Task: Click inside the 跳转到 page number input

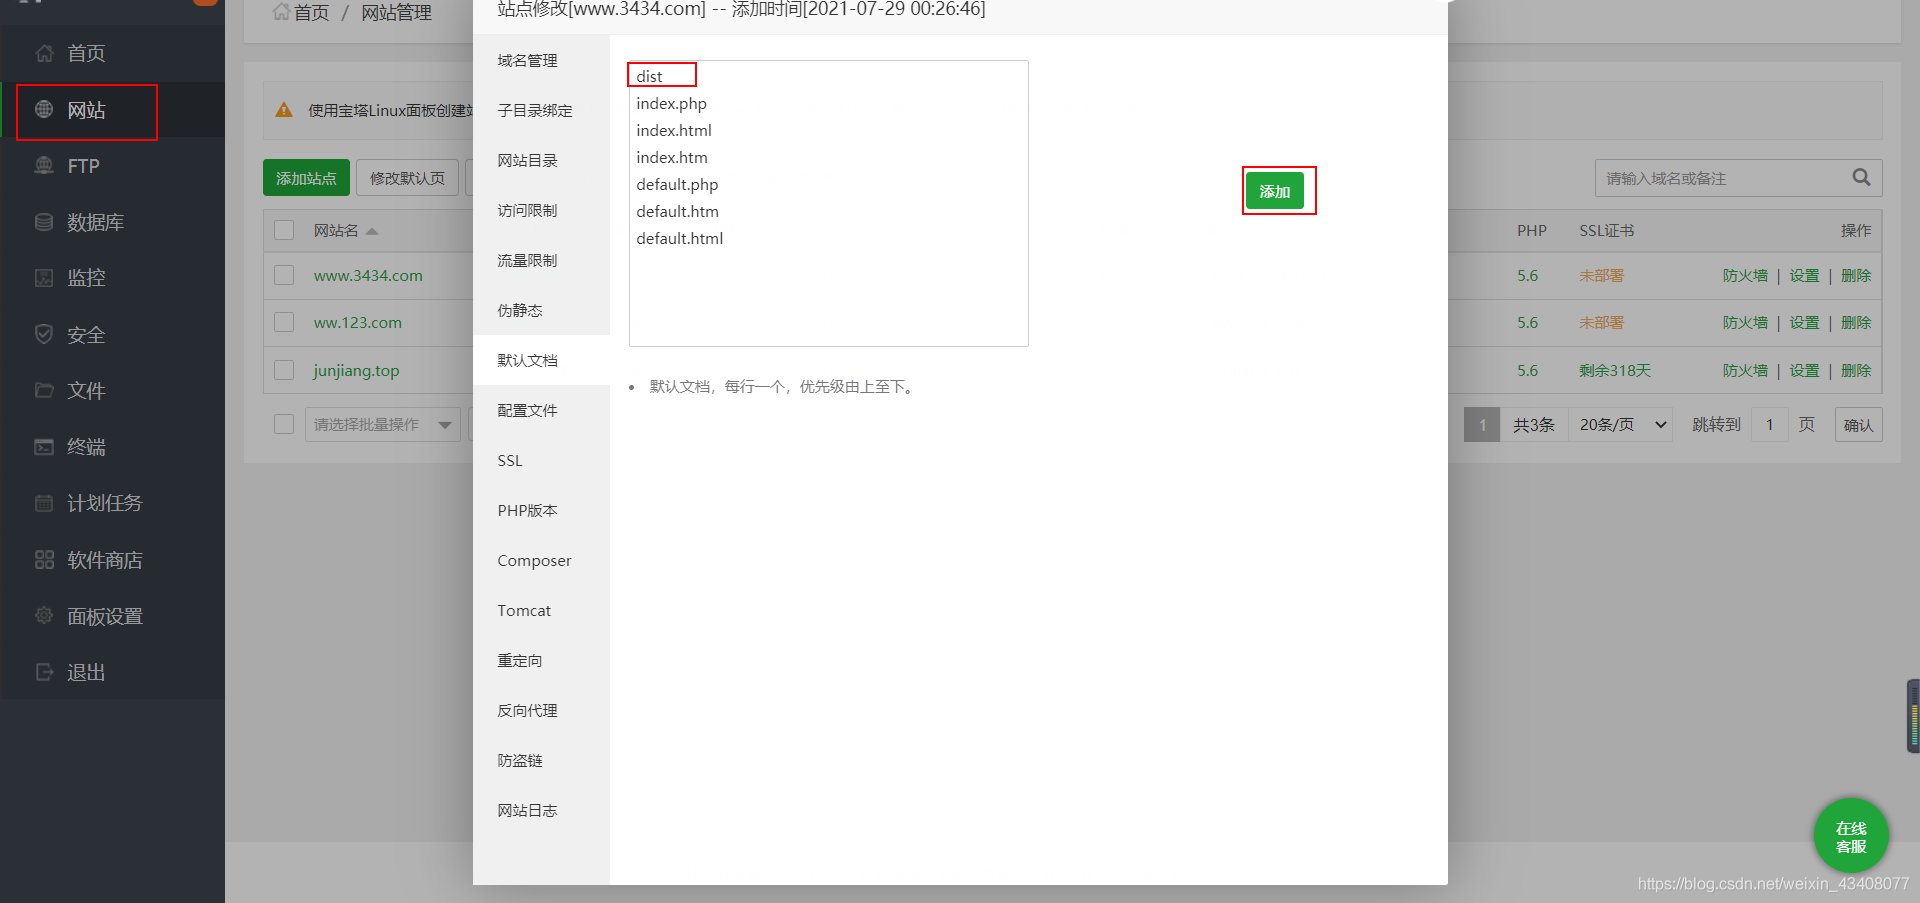Action: pos(1769,423)
